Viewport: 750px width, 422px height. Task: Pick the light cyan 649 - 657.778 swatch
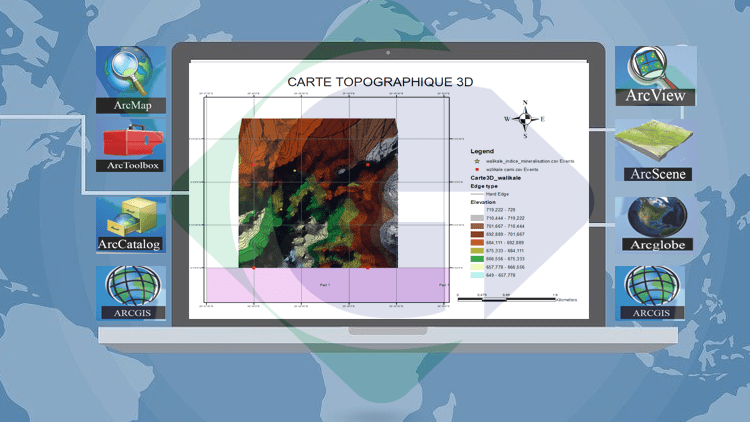[477, 275]
